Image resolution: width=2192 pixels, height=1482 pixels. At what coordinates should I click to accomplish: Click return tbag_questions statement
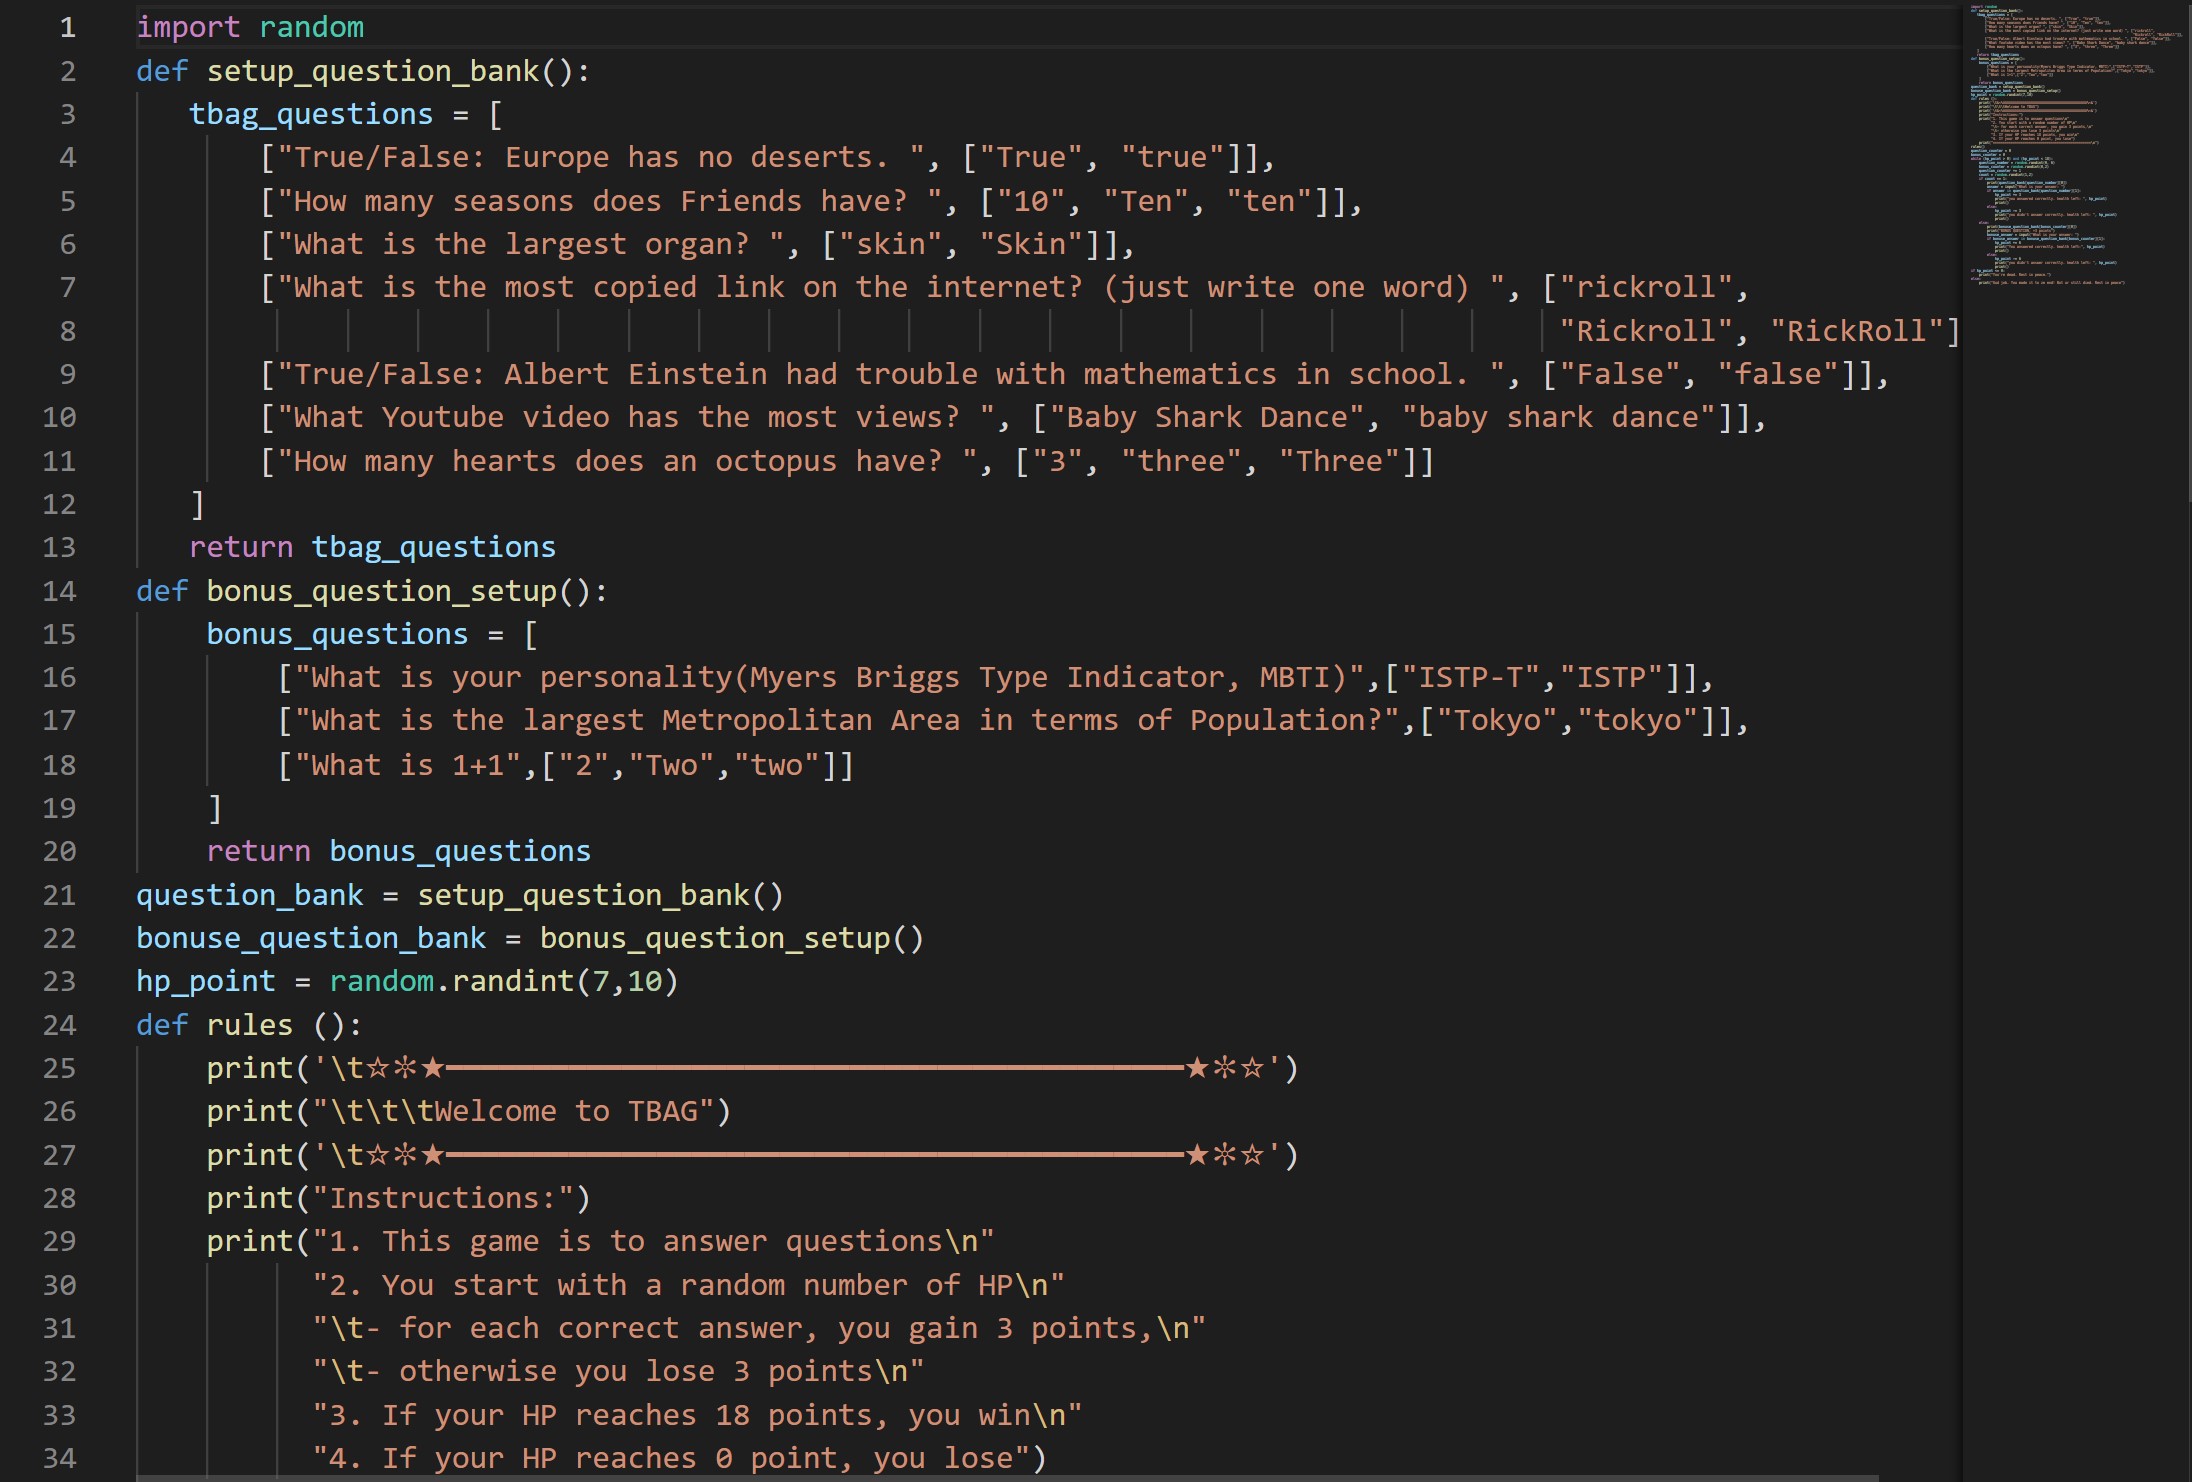pos(372,547)
